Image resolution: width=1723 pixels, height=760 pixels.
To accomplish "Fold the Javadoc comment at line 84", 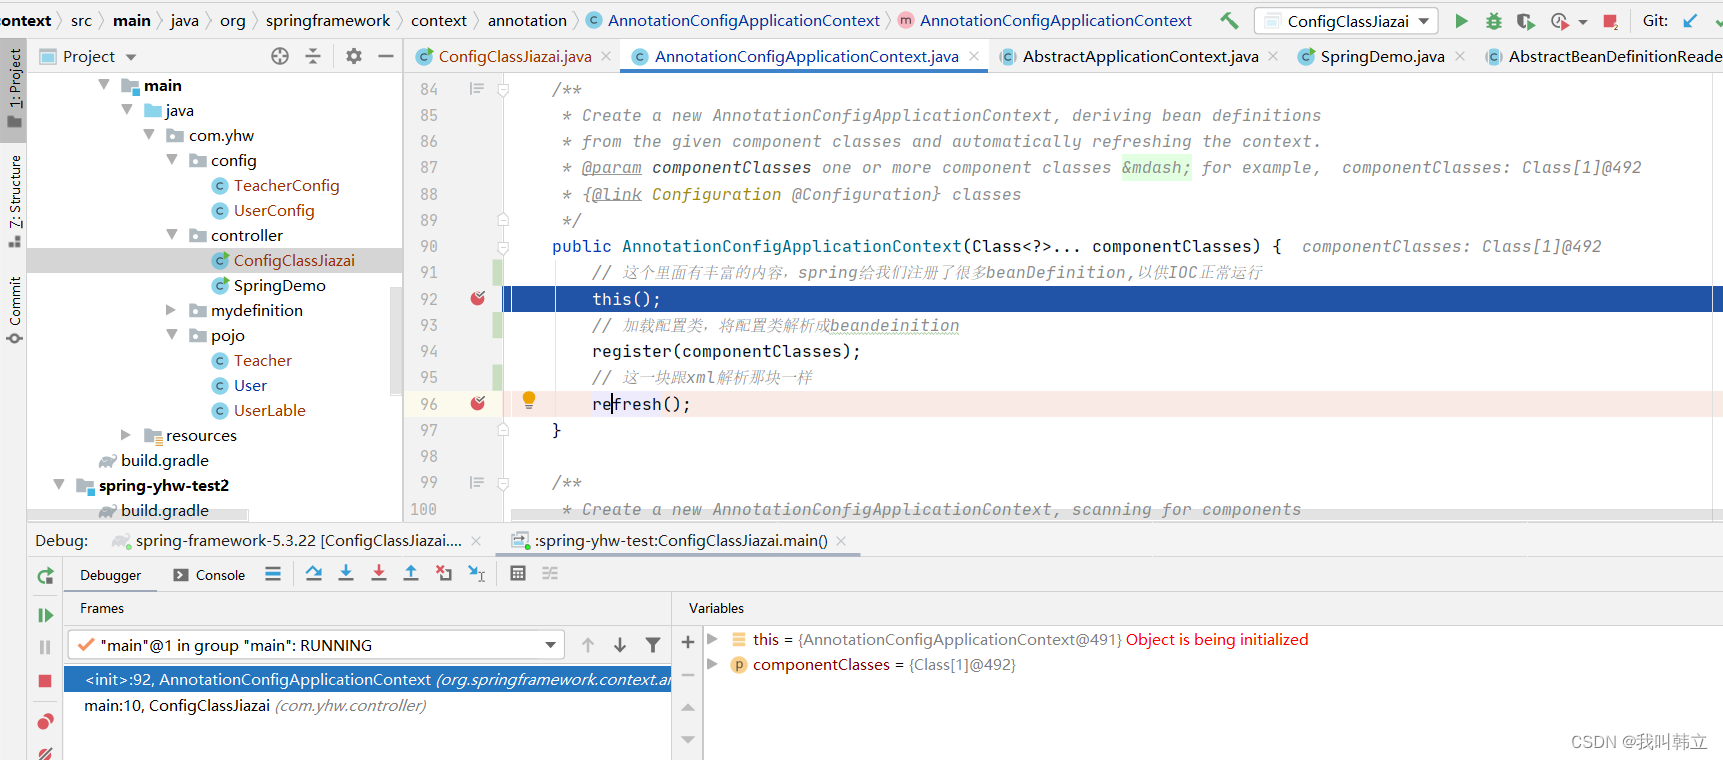I will (504, 90).
